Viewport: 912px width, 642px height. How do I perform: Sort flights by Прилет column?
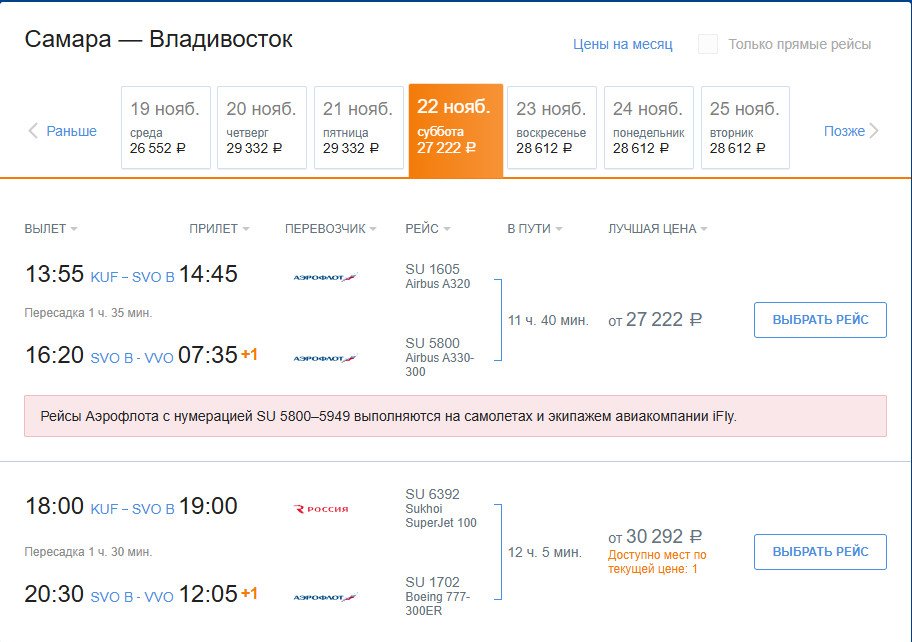[218, 229]
